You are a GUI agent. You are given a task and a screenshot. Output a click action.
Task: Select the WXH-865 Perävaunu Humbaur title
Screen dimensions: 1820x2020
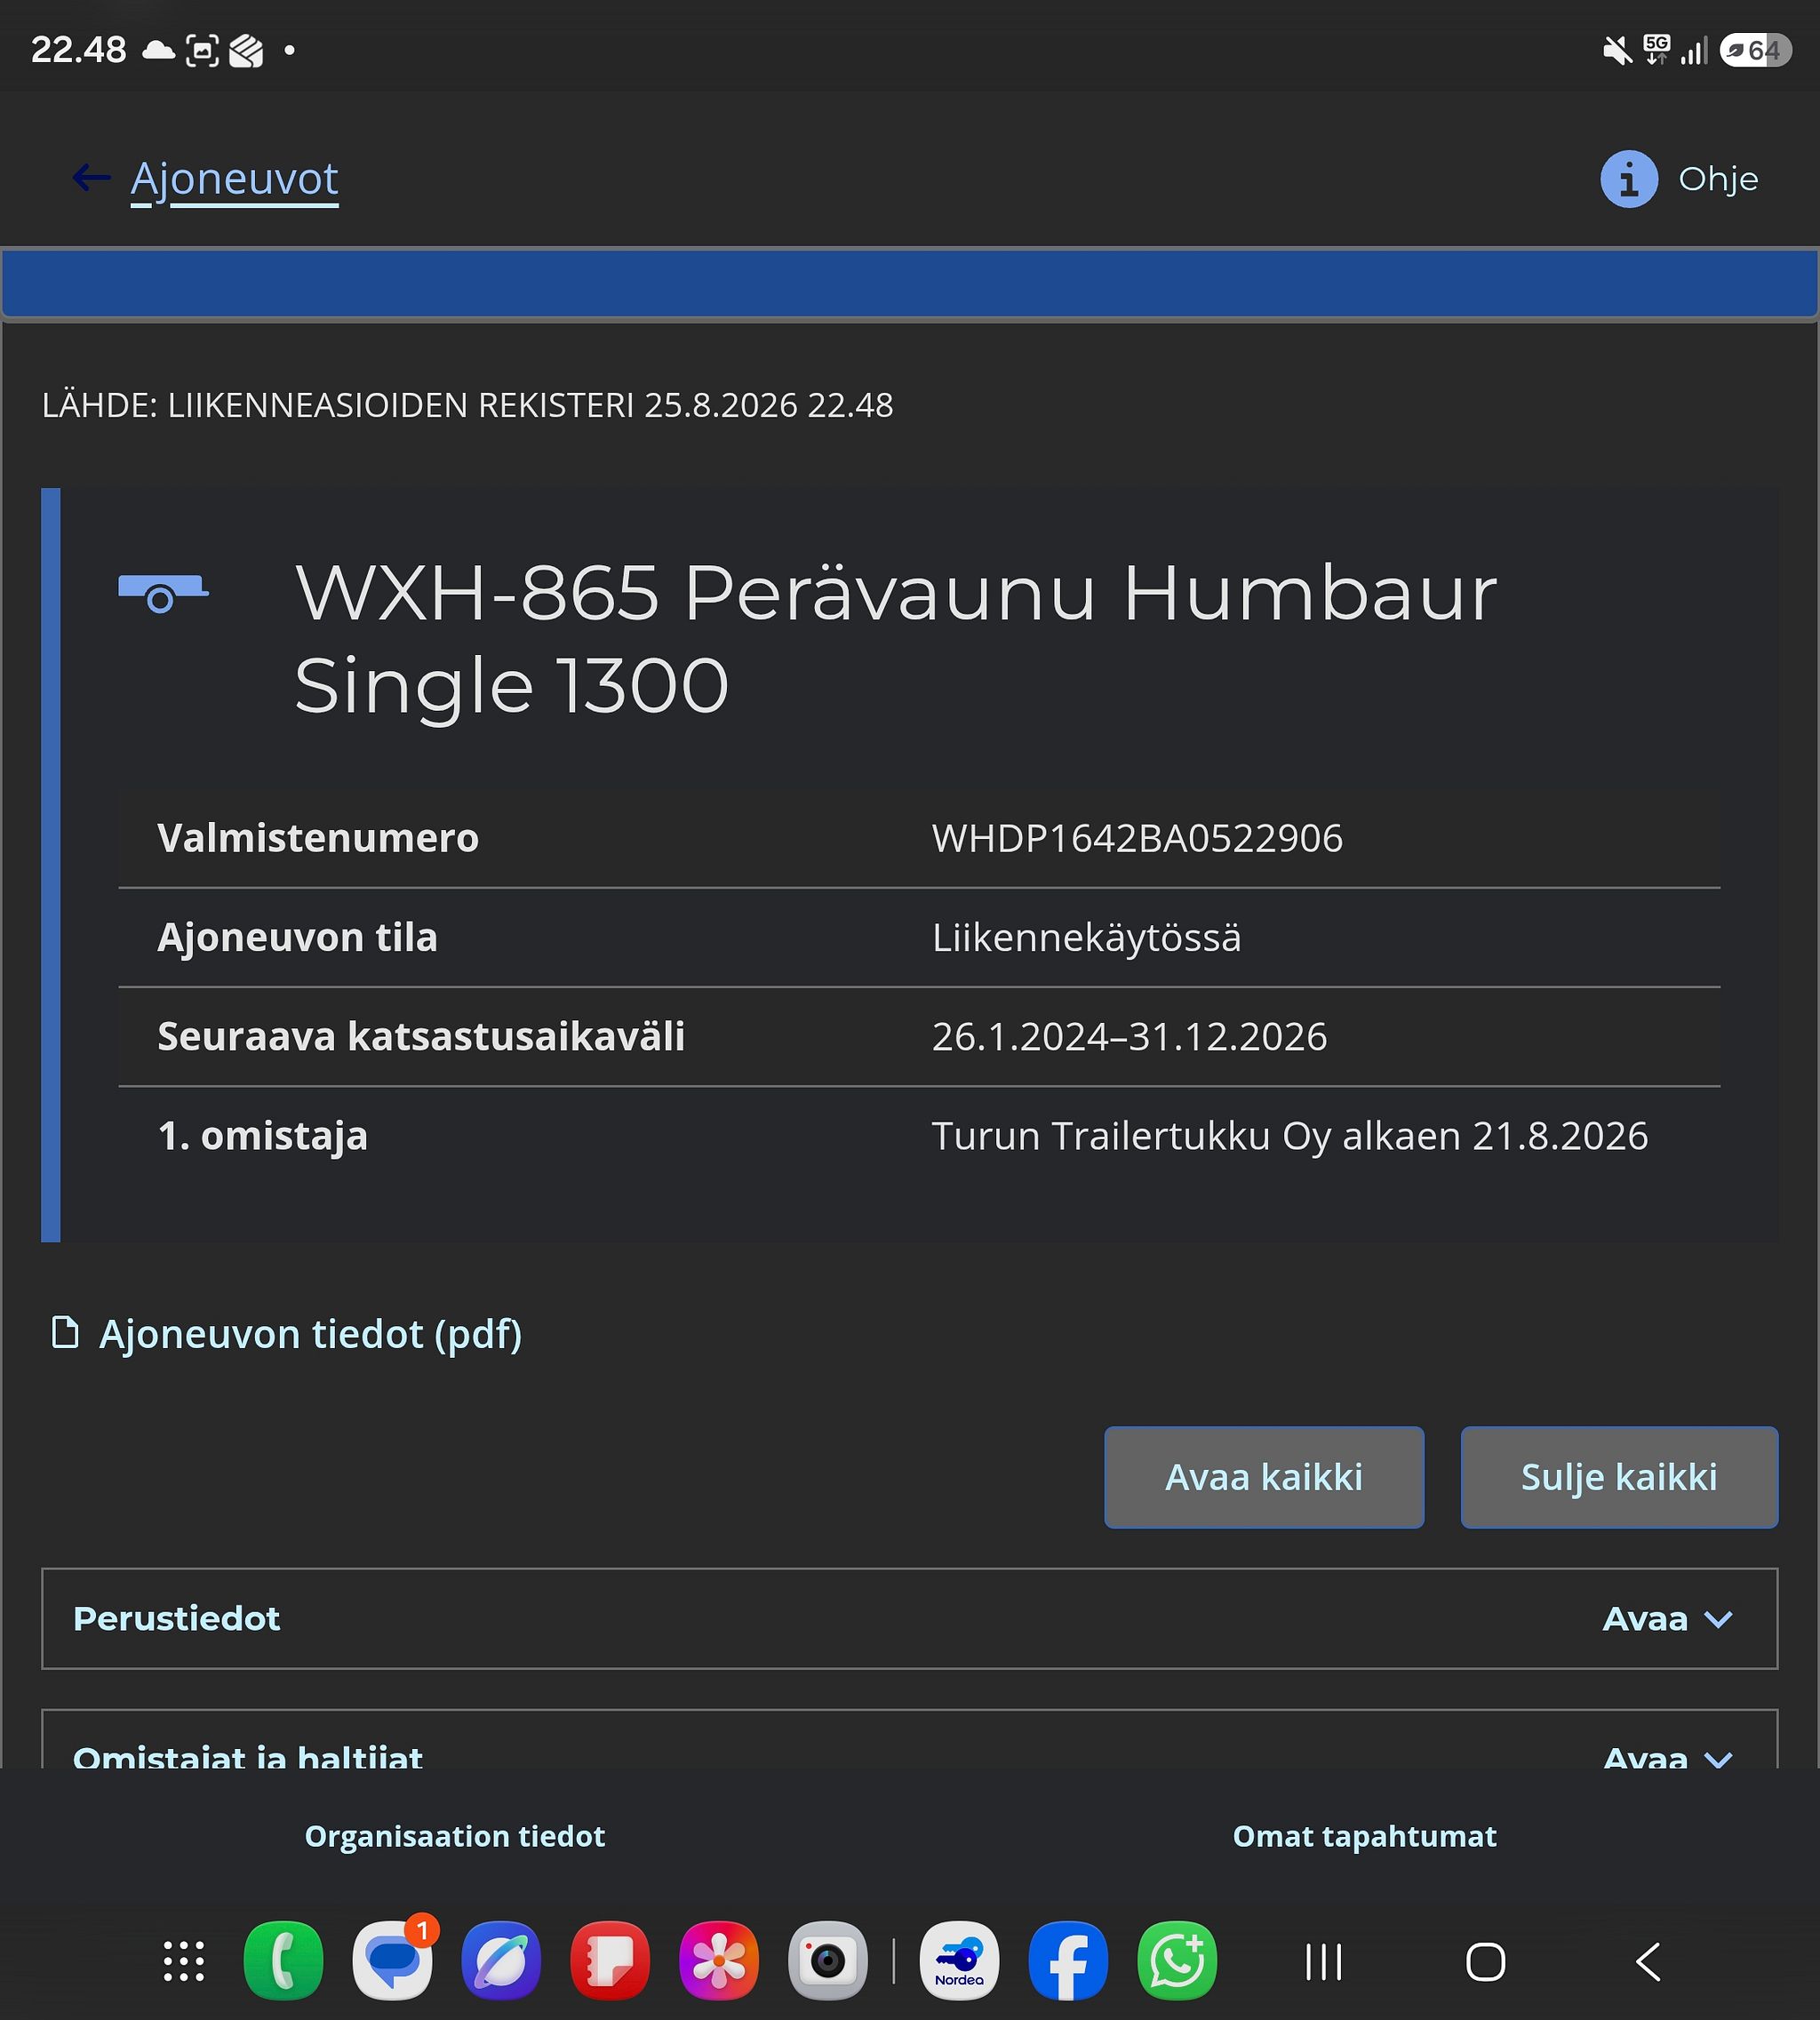point(896,638)
